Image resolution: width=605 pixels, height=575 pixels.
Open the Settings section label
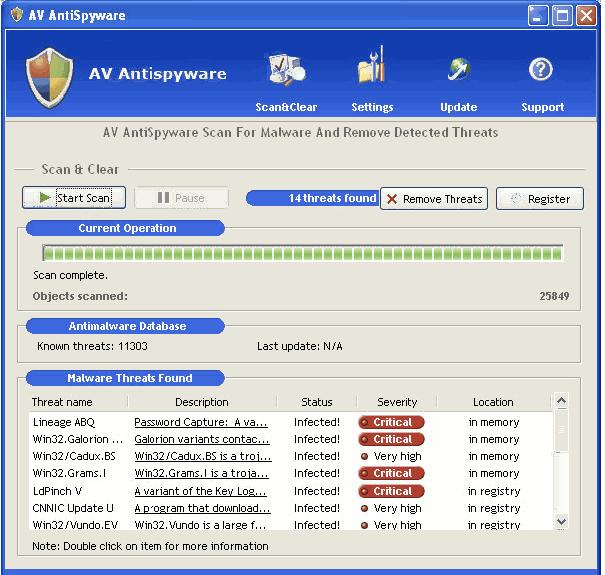(372, 107)
